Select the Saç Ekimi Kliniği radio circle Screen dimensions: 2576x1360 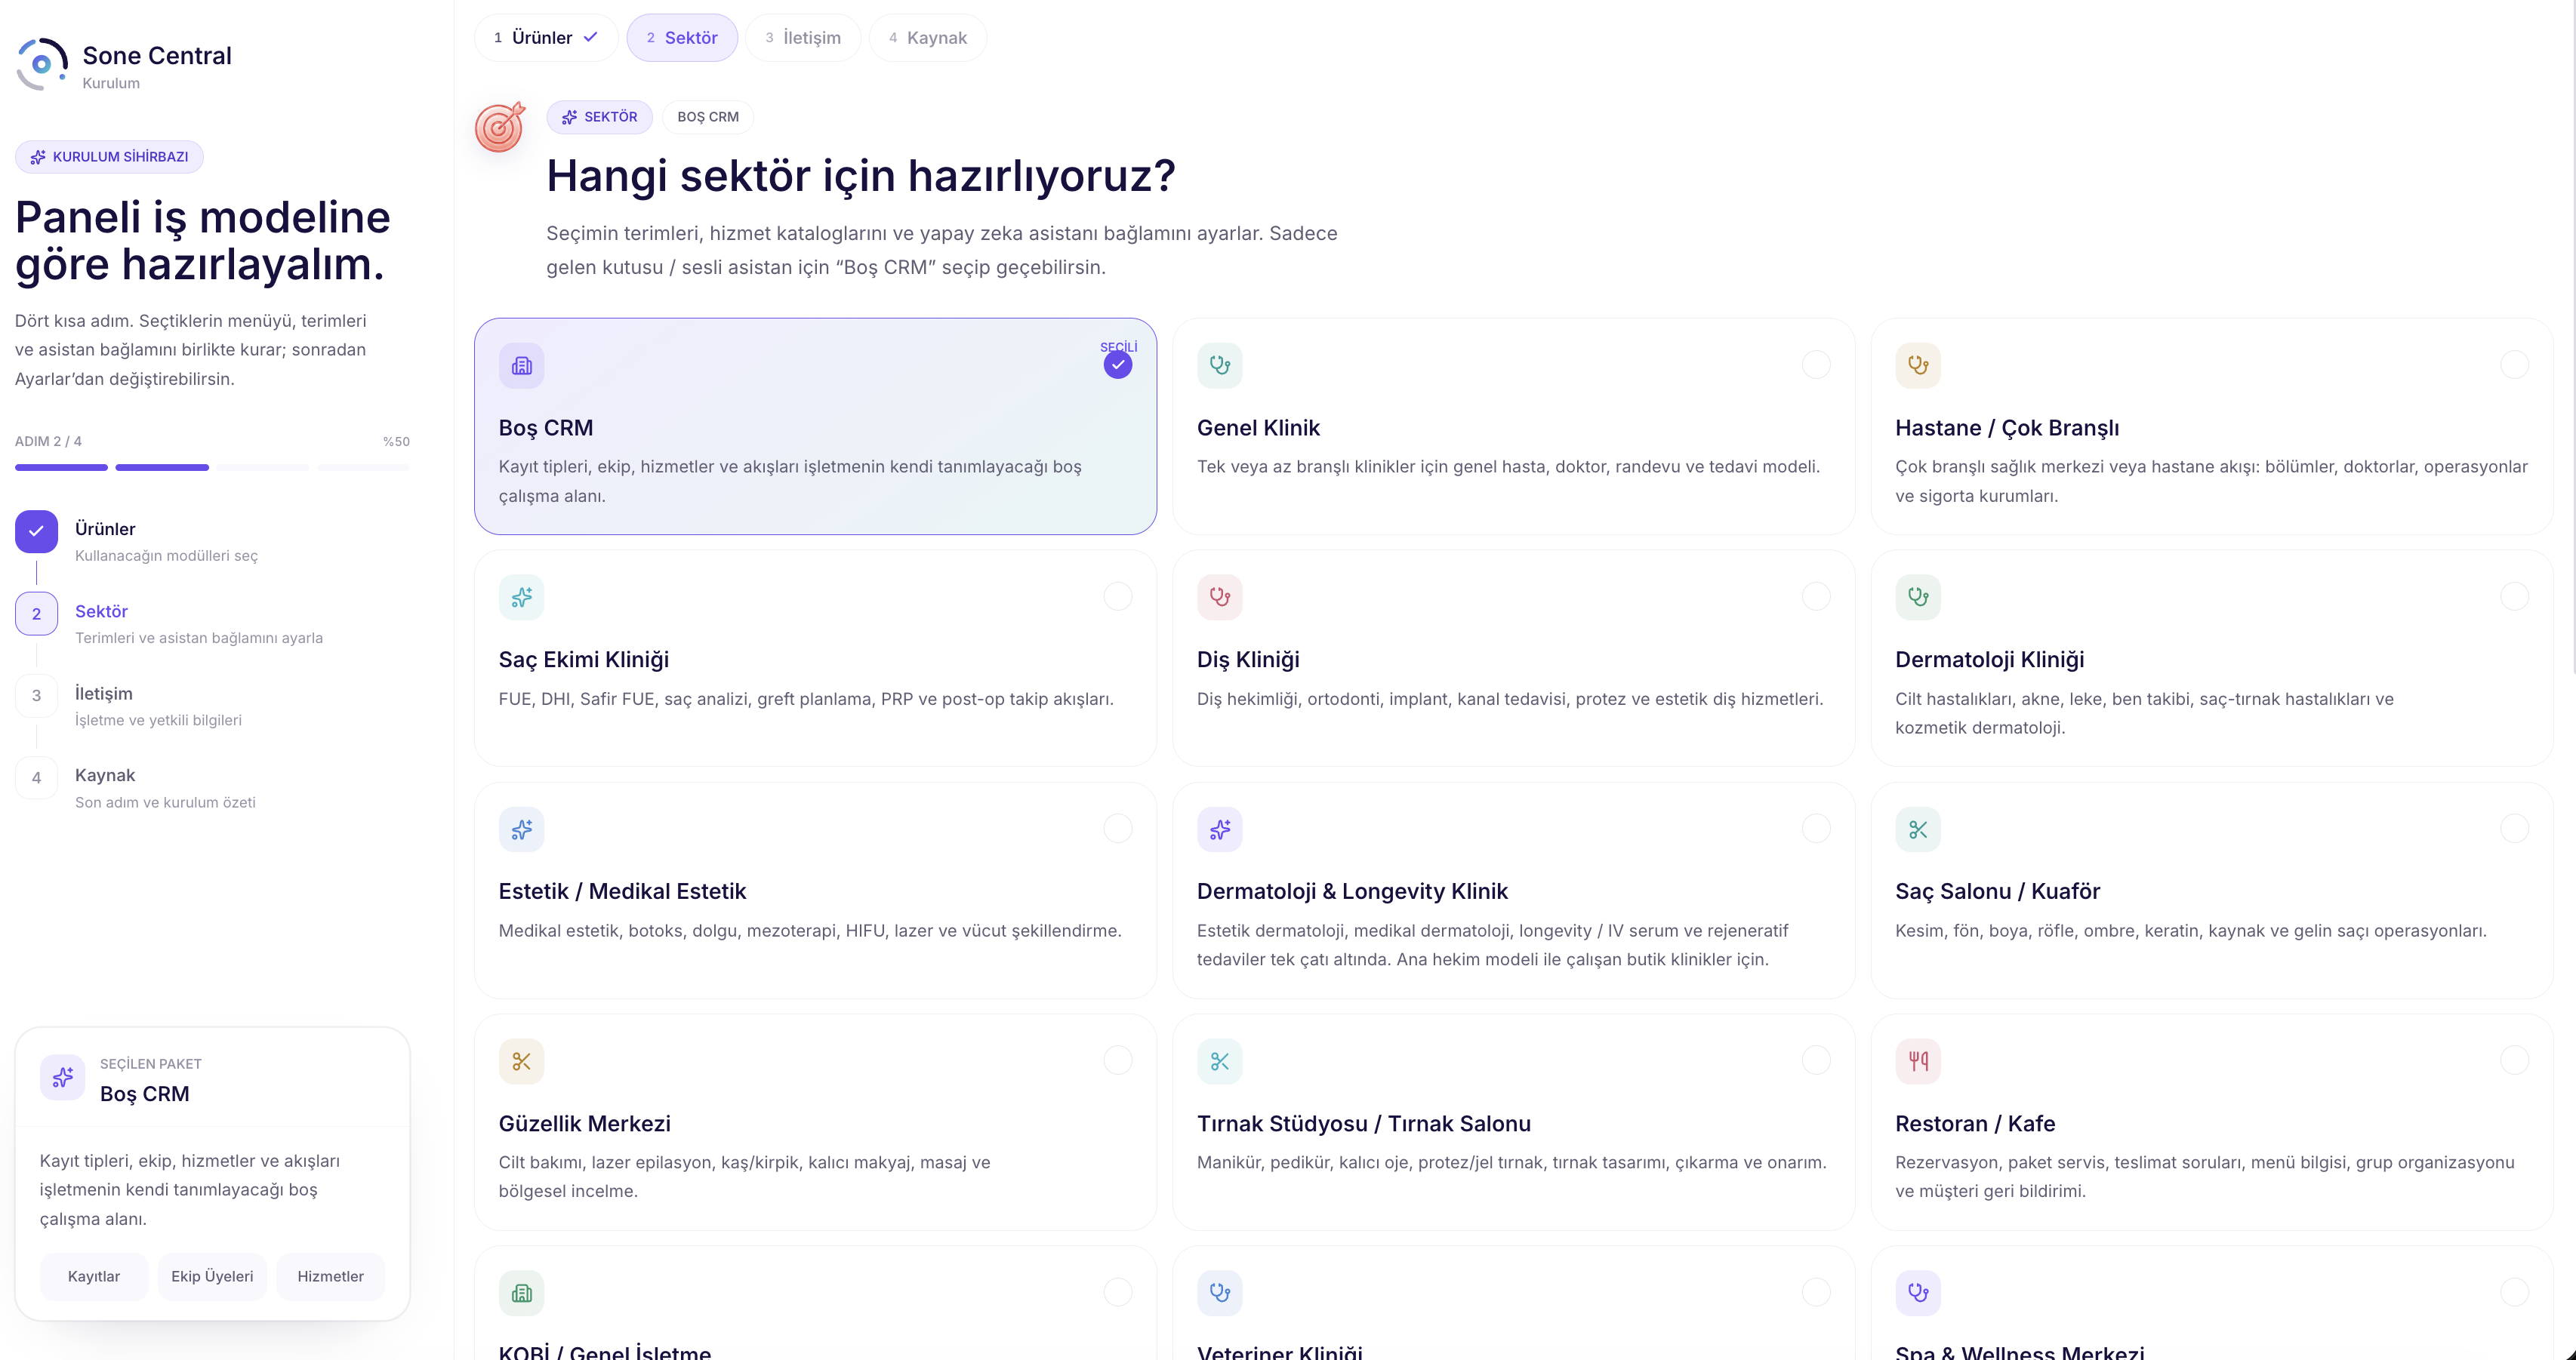(x=1118, y=597)
